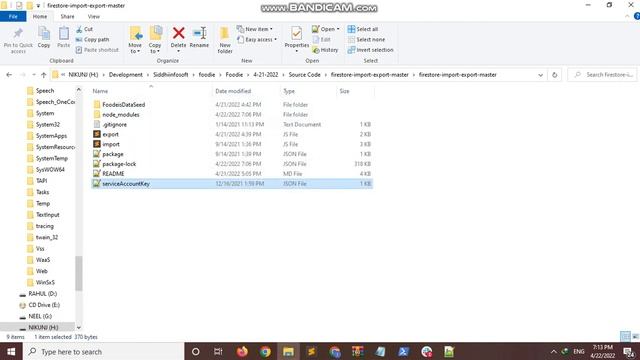Select RAHUL (D:) drive in navigation pane
The image size is (640, 360).
tap(42, 294)
